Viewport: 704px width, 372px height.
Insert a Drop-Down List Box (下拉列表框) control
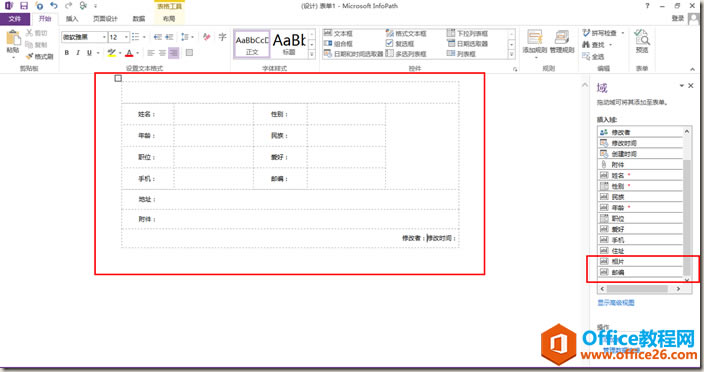pyautogui.click(x=467, y=33)
